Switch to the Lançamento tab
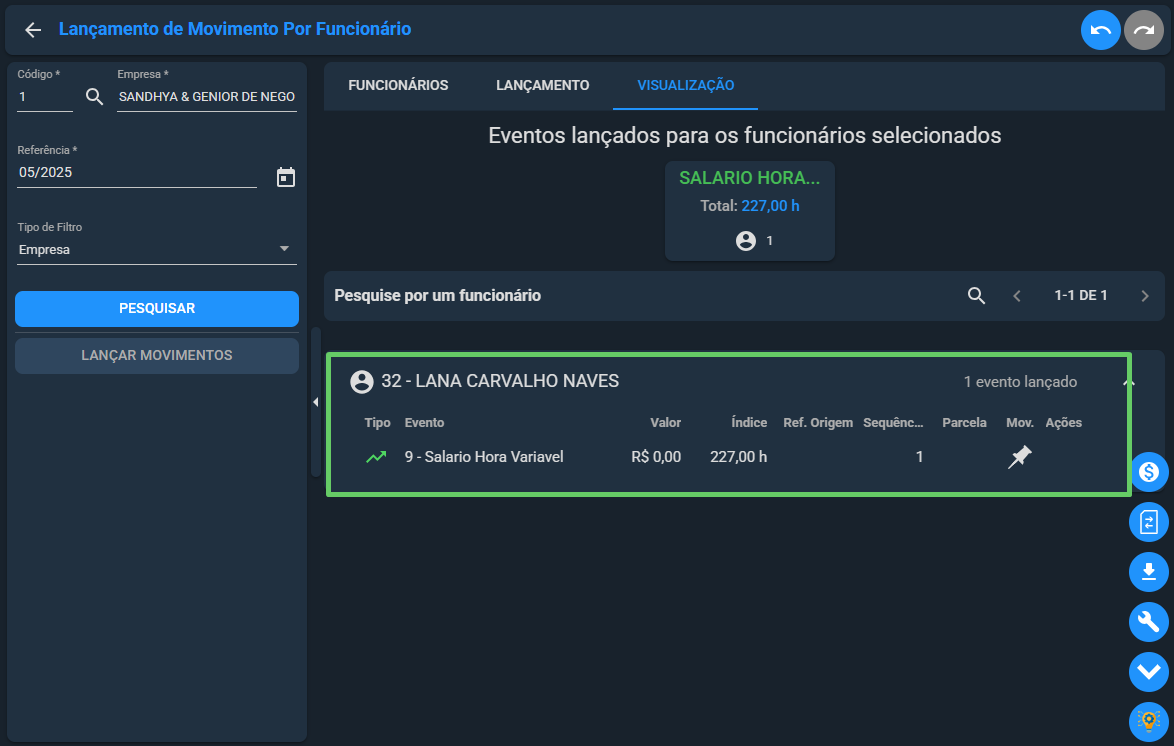 click(x=542, y=85)
